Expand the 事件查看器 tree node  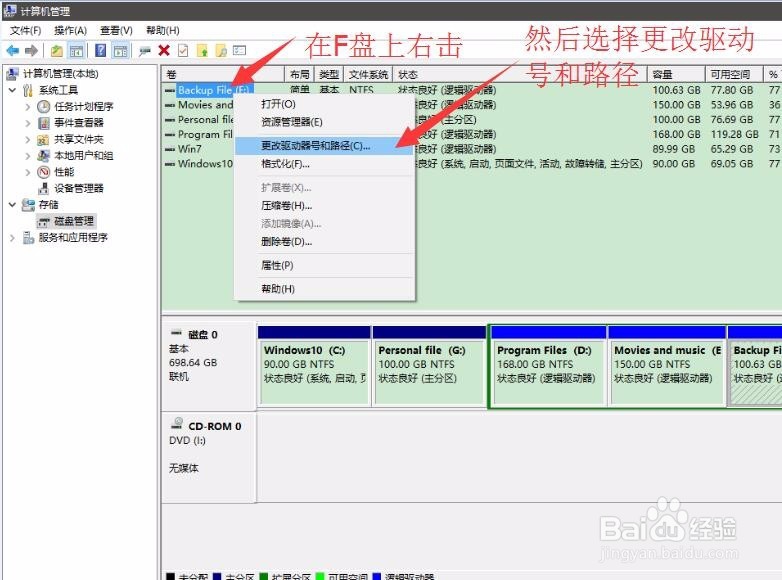28,123
